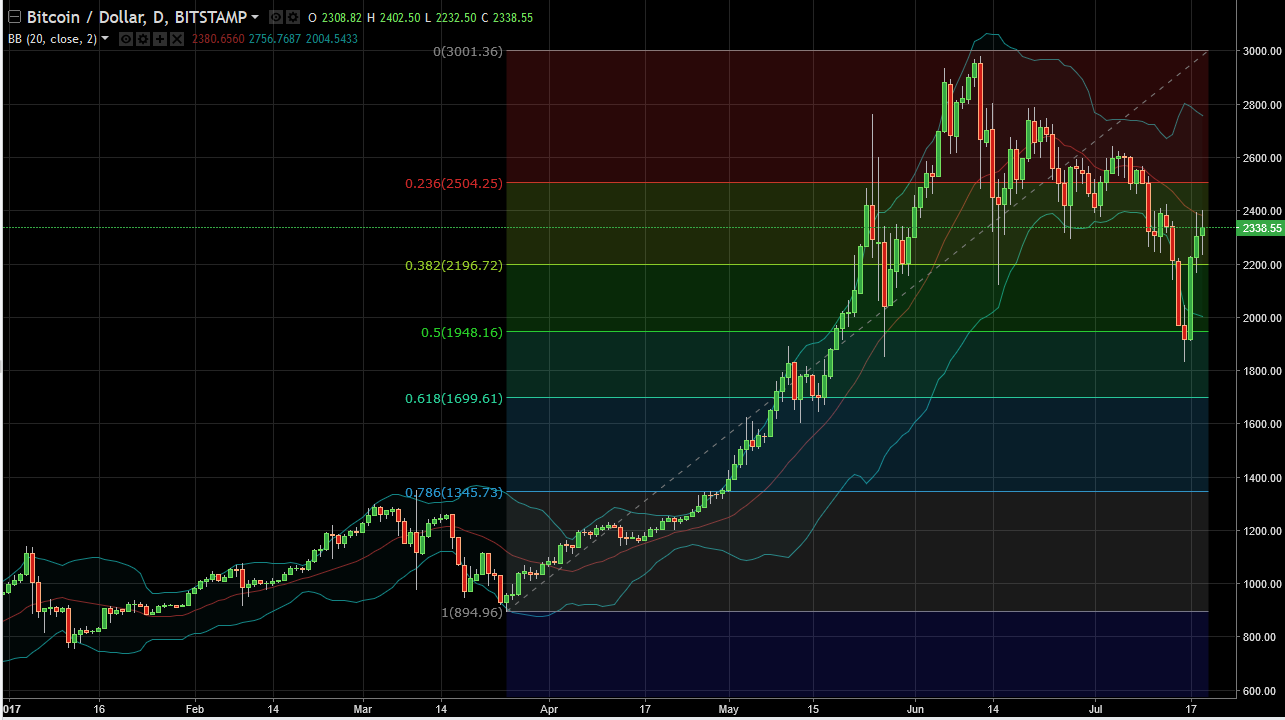Click the 1 (894.96) Fibonacci base label
Viewport: 1285px width, 720px height.
pos(471,611)
